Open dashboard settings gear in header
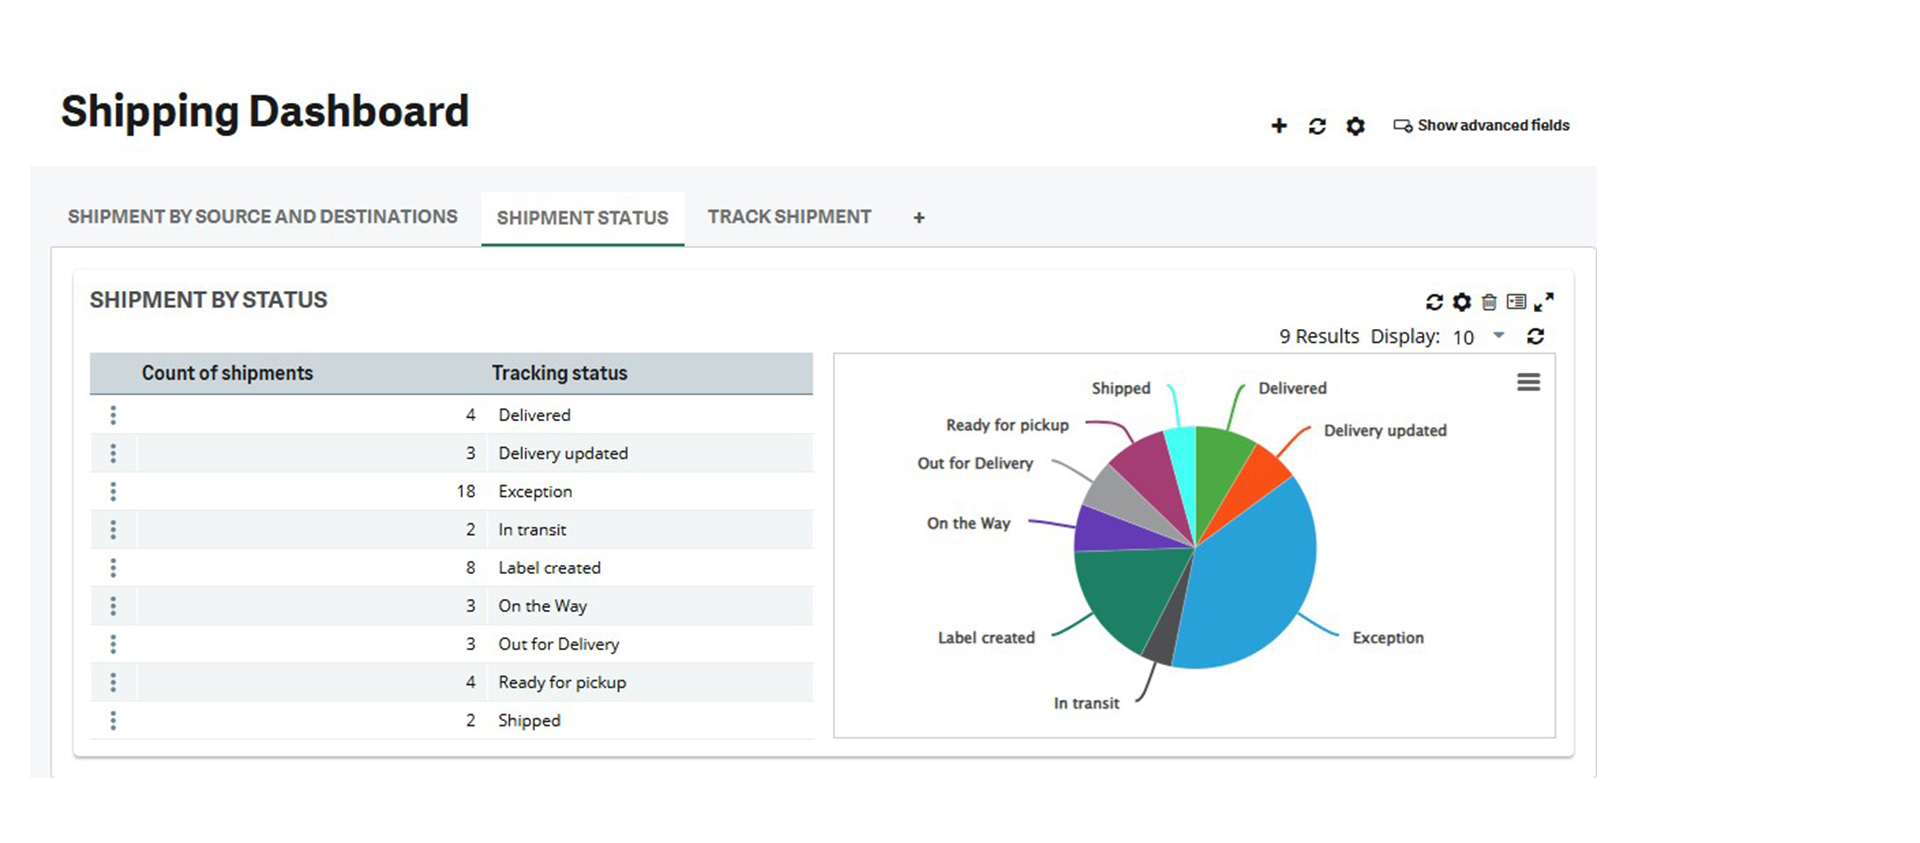1920x843 pixels. [x=1355, y=126]
